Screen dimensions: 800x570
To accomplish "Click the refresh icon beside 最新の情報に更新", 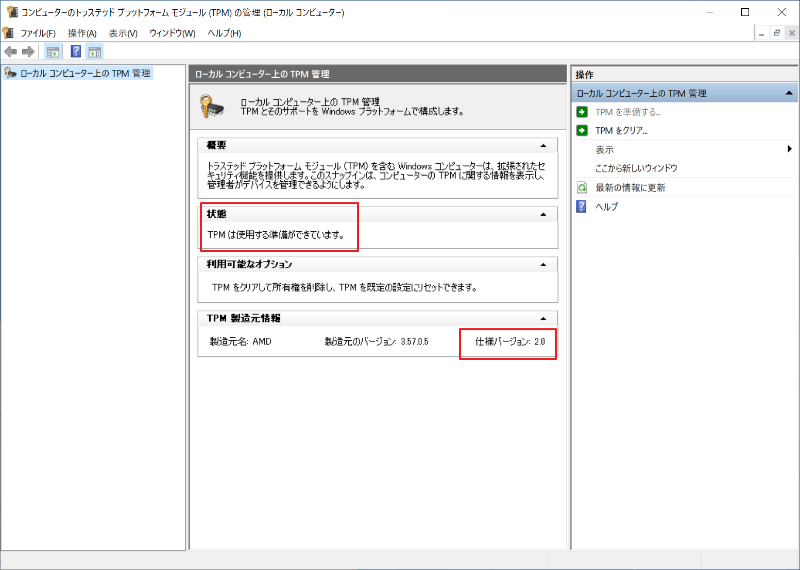I will pos(582,188).
